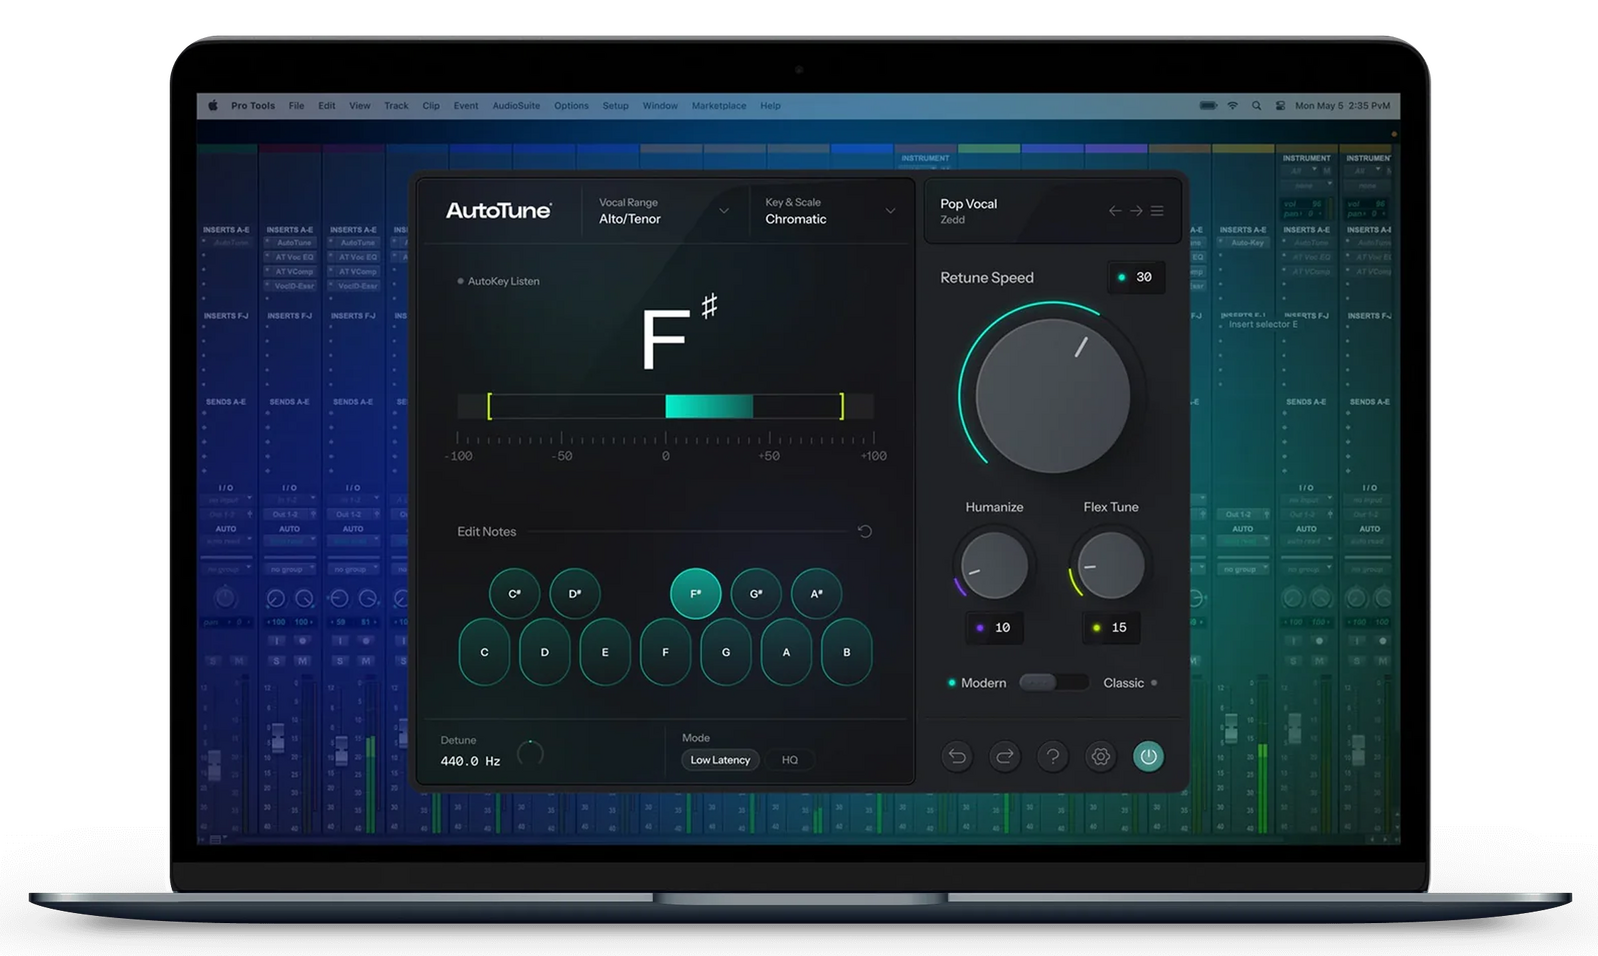Select Low Latency mode
1598x956 pixels.
[x=720, y=760]
